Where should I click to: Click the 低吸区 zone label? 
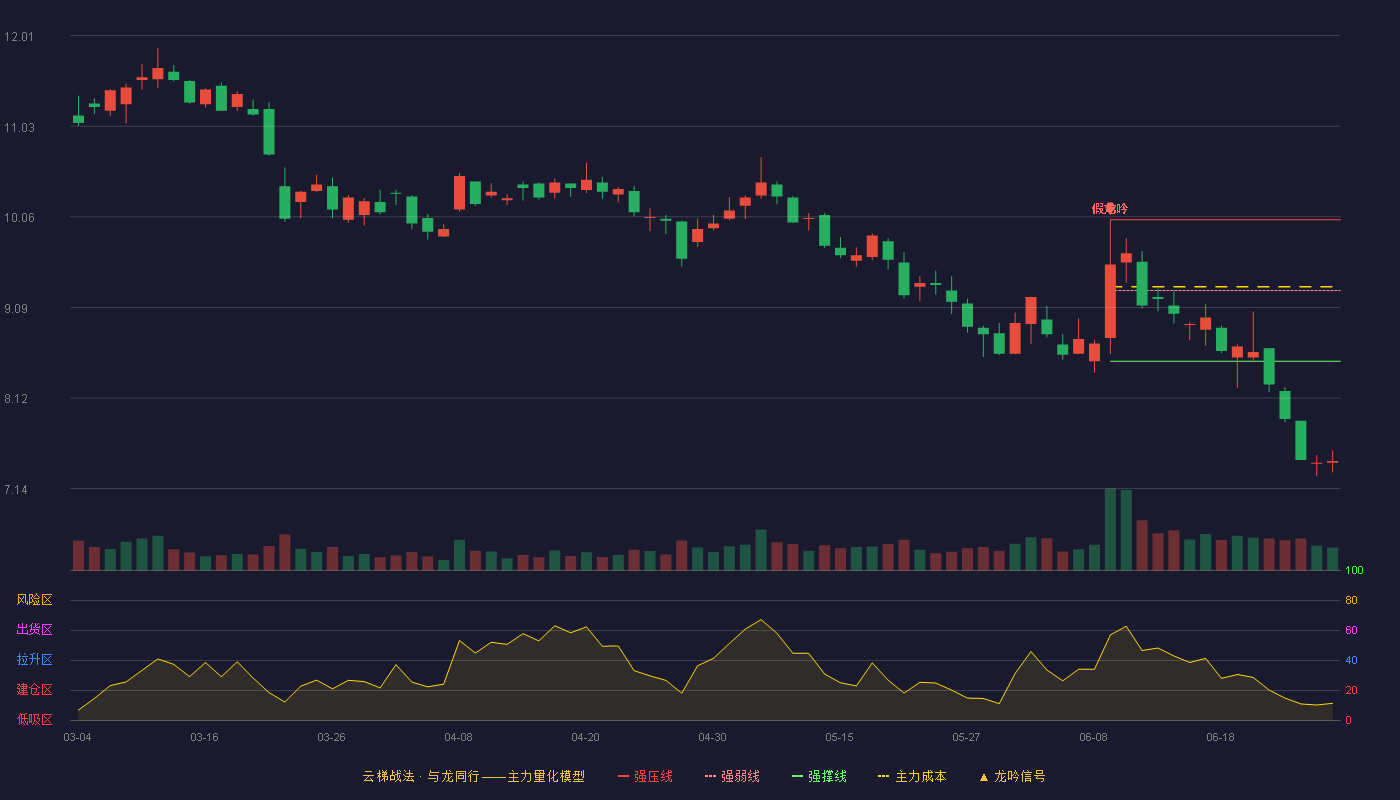pos(34,719)
